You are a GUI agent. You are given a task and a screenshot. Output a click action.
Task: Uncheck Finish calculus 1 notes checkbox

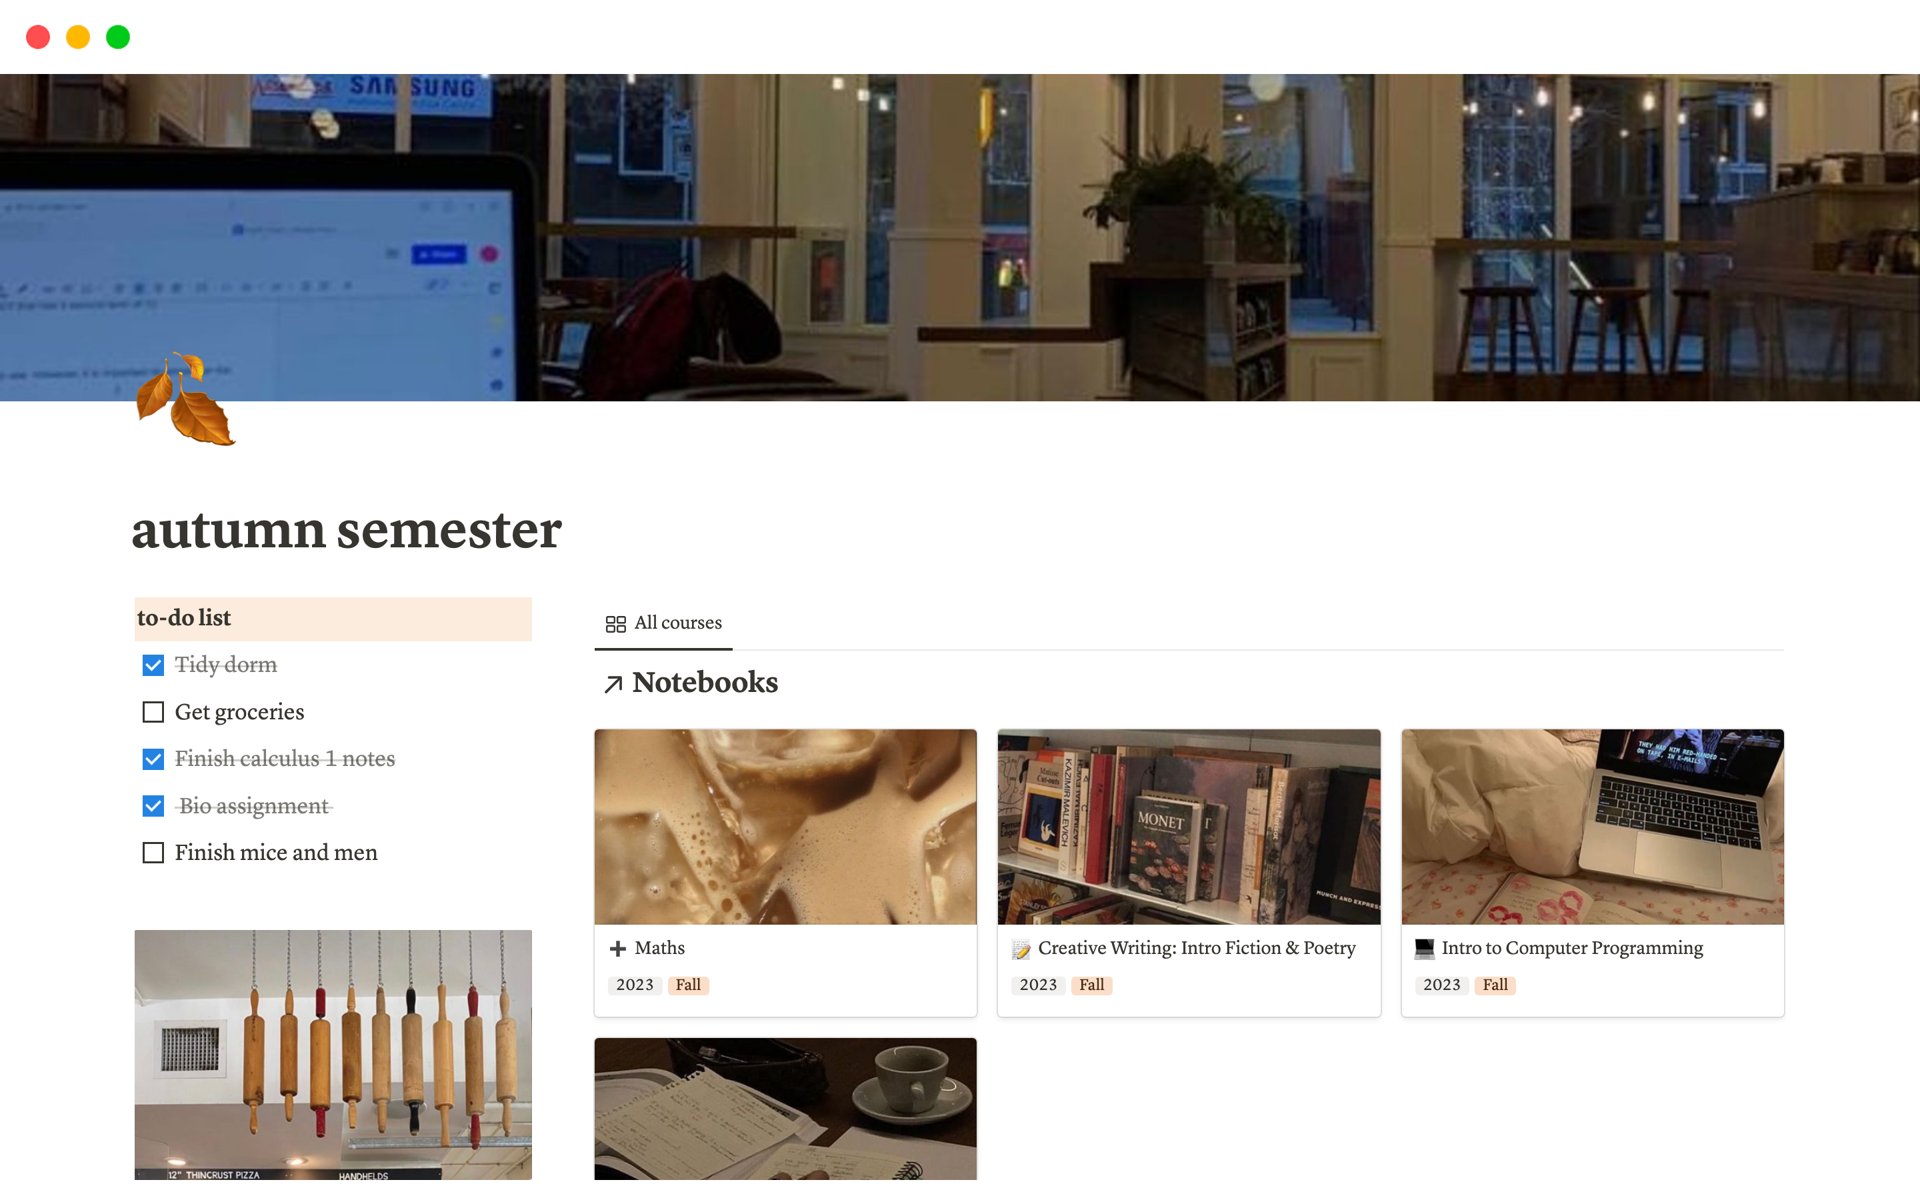coord(153,759)
